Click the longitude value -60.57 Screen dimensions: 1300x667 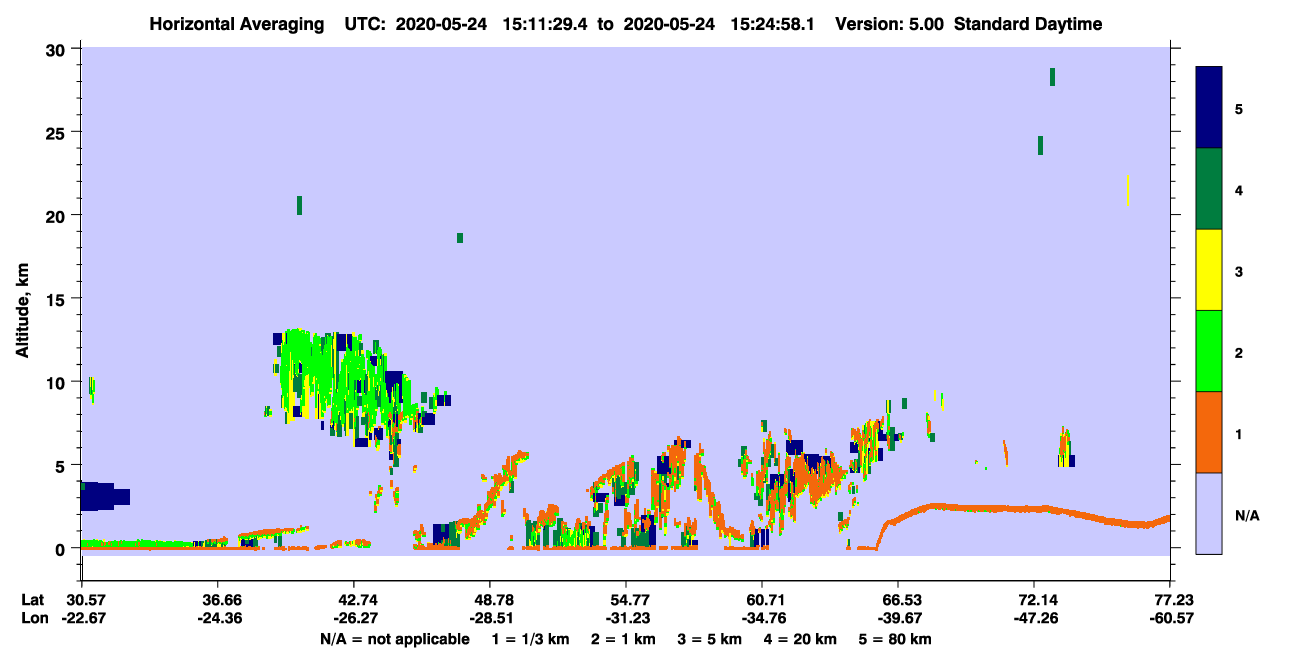[1170, 618]
